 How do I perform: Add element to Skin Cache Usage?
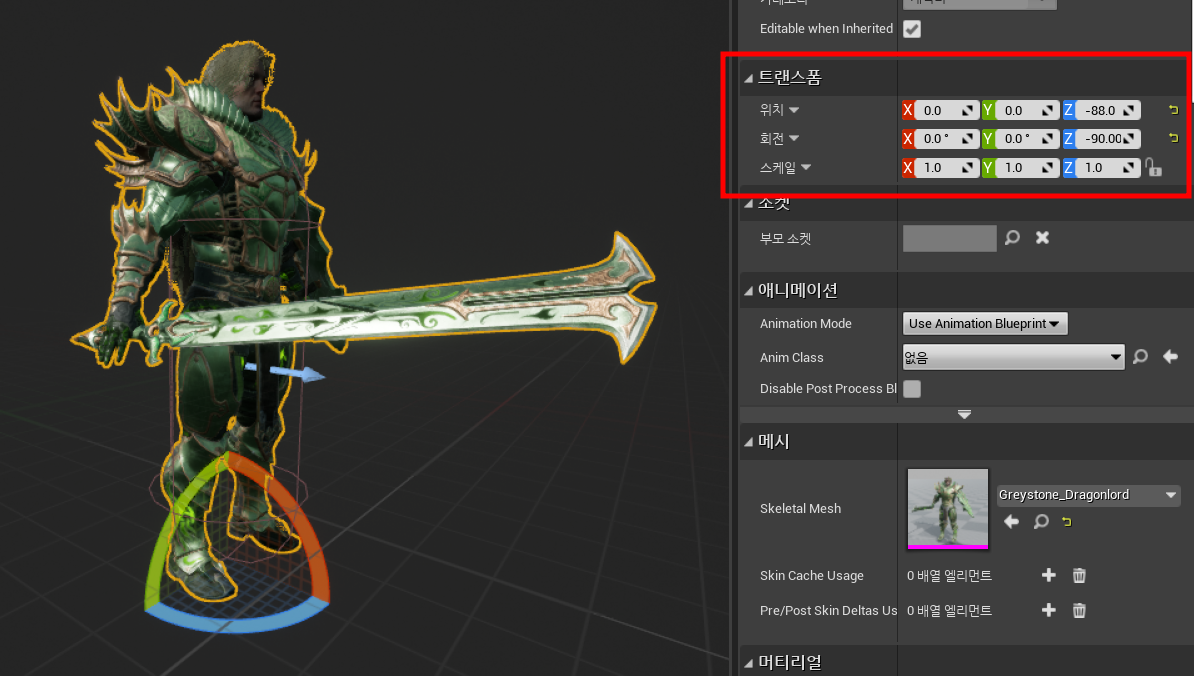1049,576
